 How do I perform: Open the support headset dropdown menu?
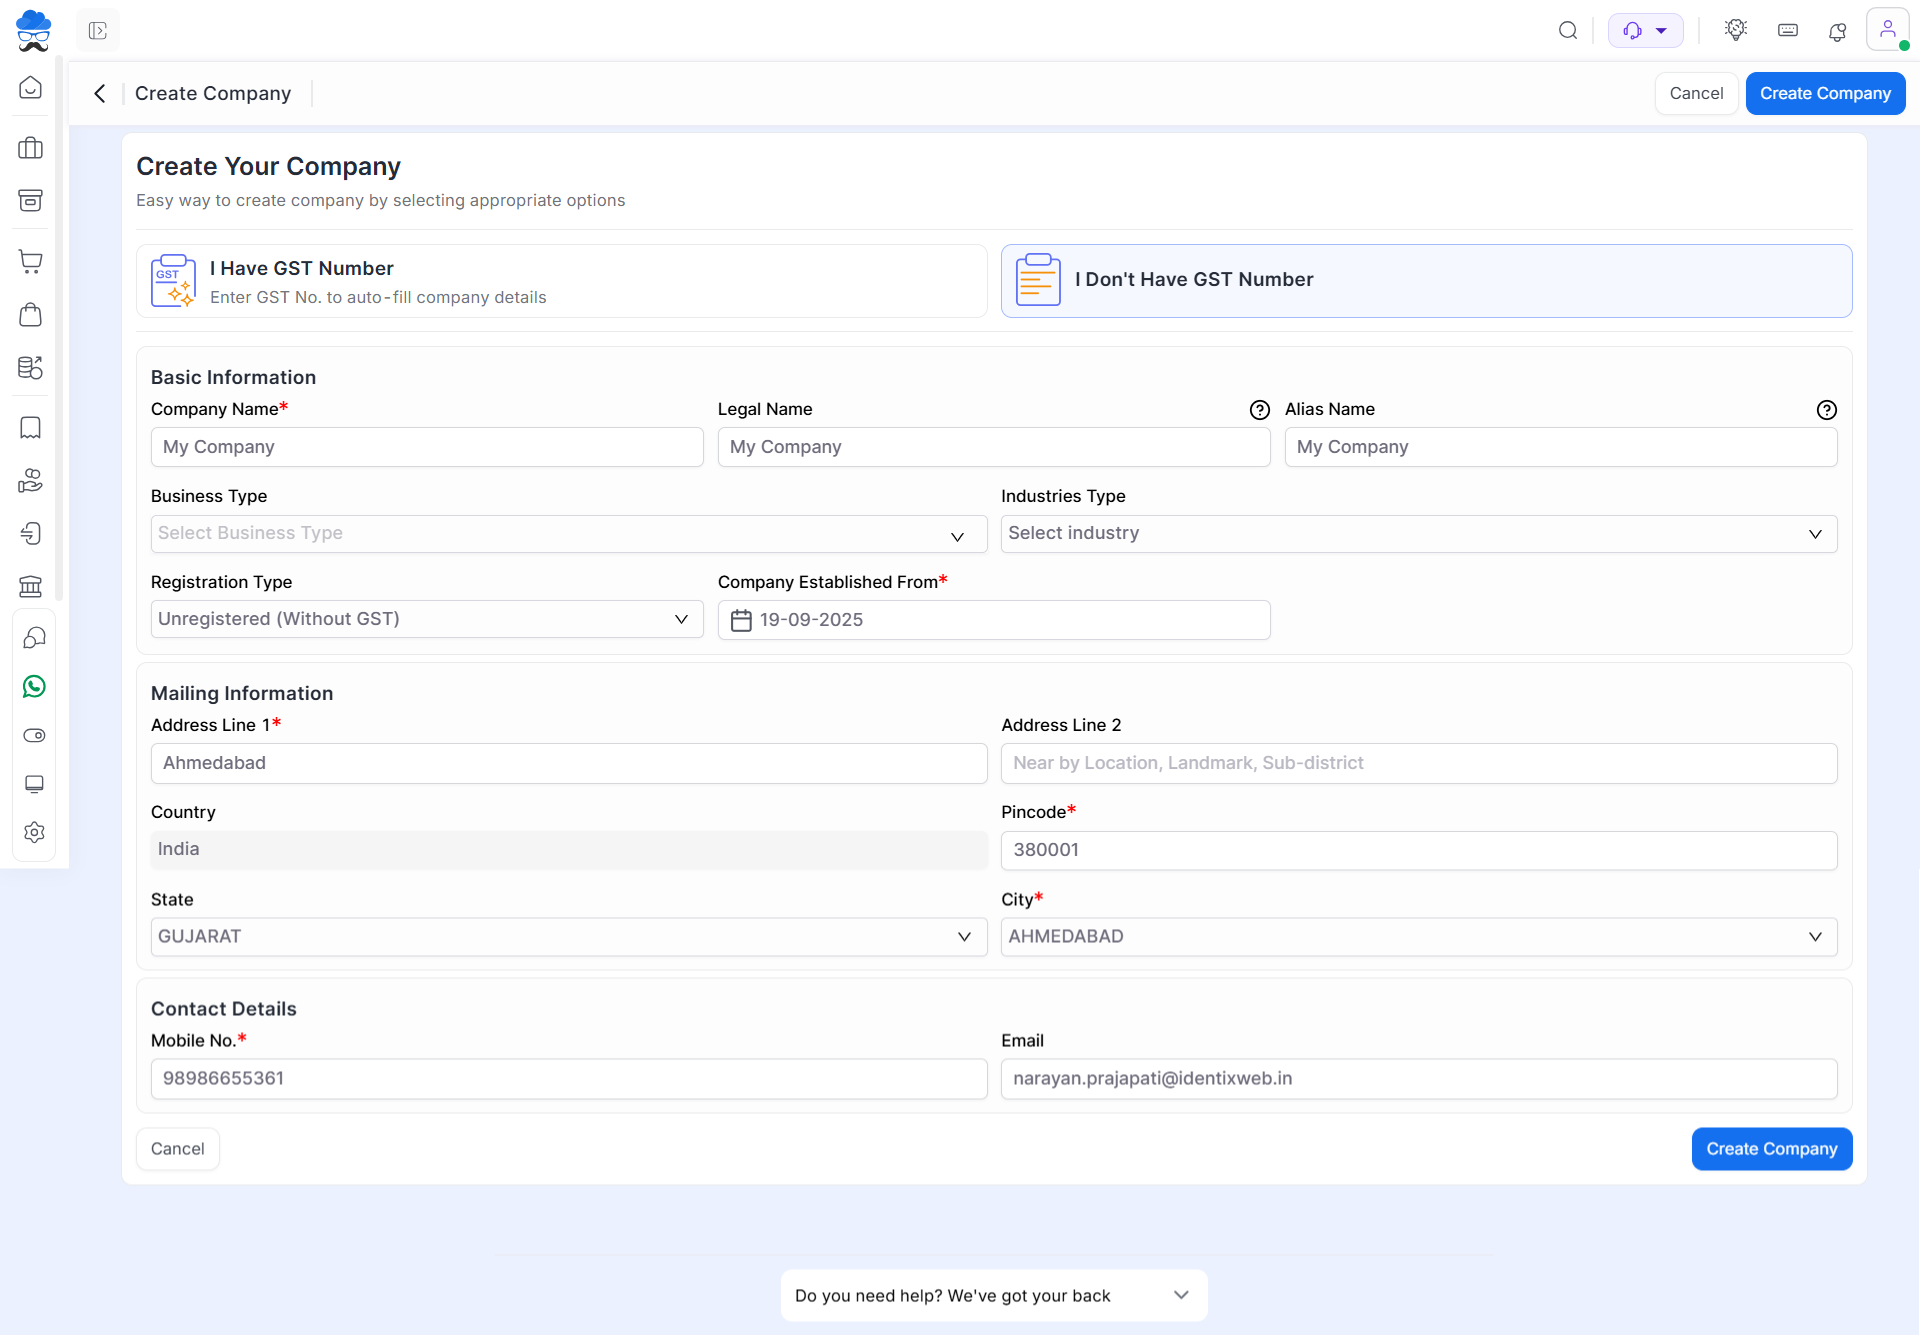coord(1645,31)
